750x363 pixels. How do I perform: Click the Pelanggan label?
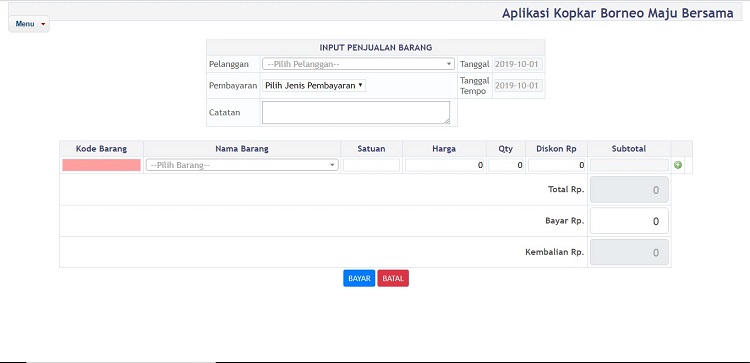[x=229, y=64]
